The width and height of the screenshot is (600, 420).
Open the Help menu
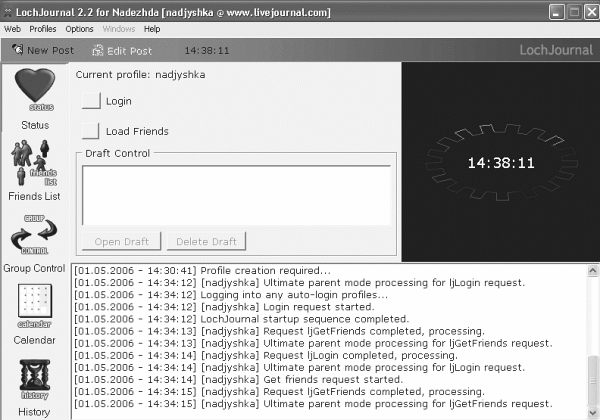click(152, 29)
